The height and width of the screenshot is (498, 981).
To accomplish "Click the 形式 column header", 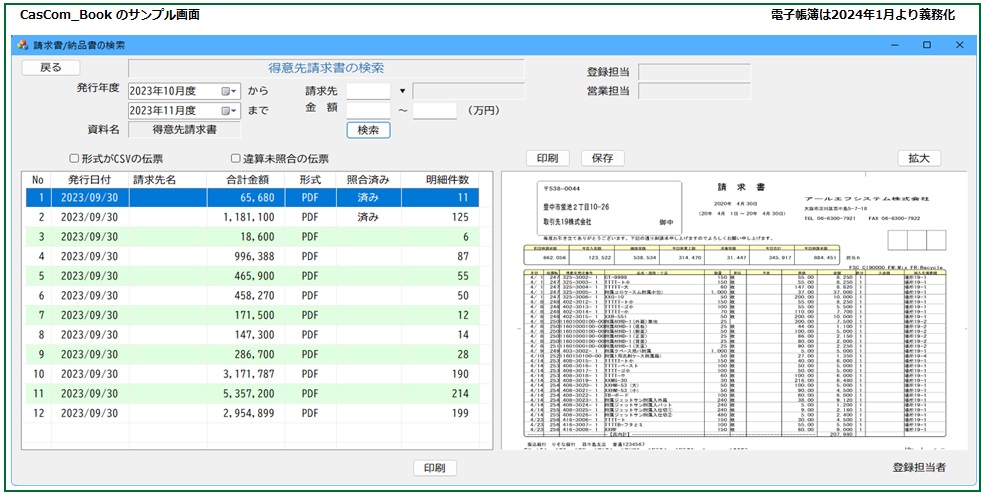I will coord(310,180).
